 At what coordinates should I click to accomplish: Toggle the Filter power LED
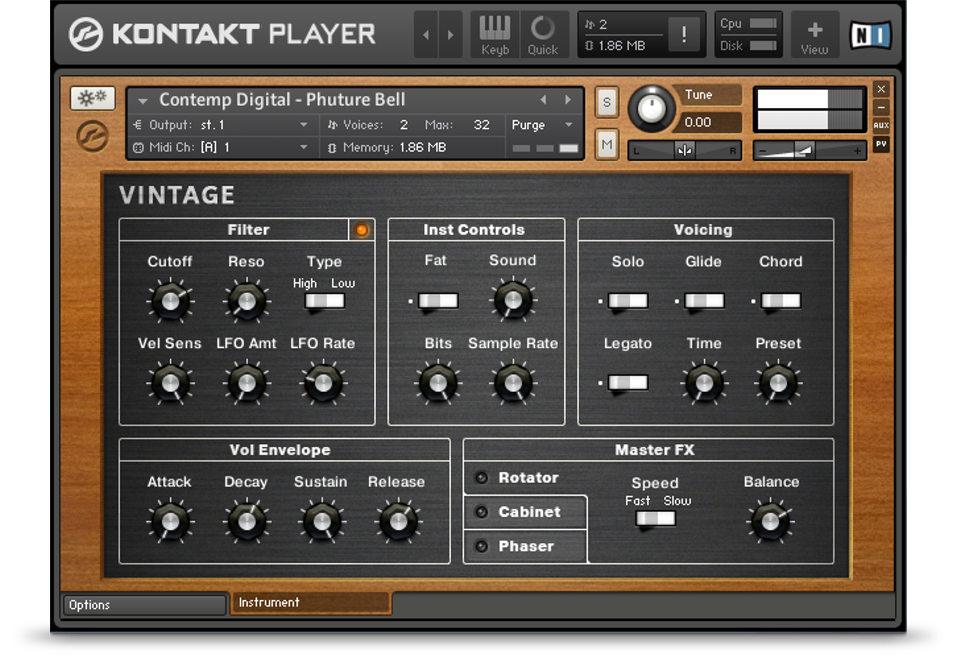(362, 230)
